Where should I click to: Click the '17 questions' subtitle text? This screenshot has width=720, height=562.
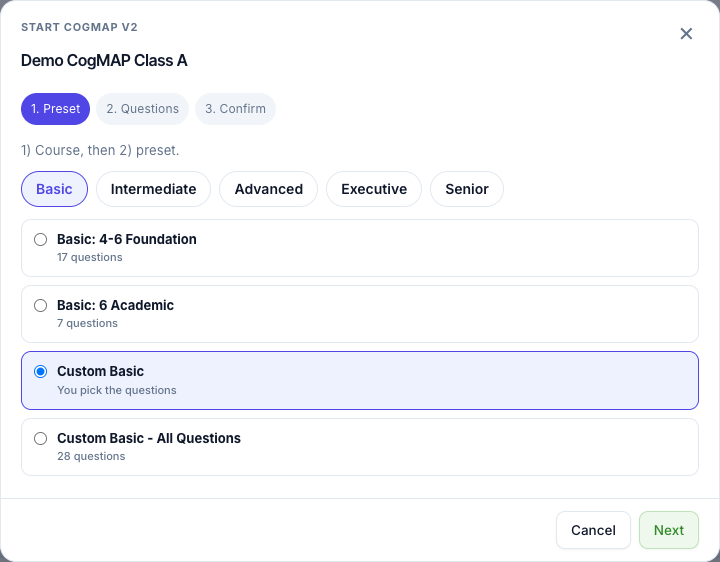click(x=90, y=257)
